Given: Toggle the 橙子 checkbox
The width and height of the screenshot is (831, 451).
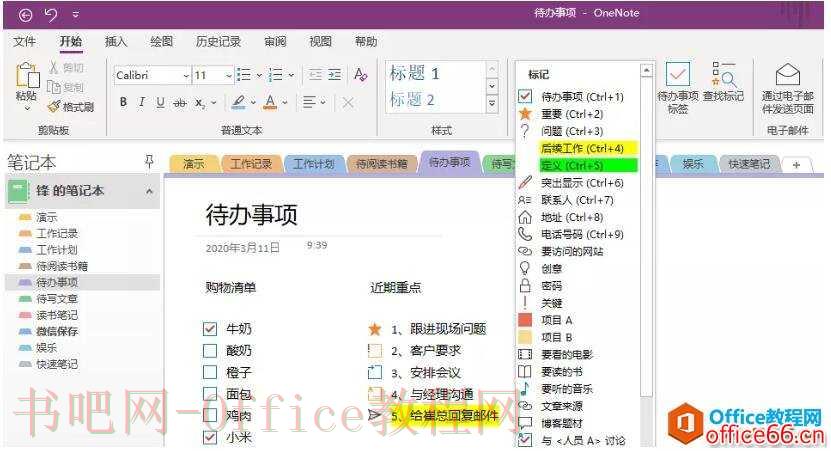Looking at the screenshot, I should (x=210, y=372).
